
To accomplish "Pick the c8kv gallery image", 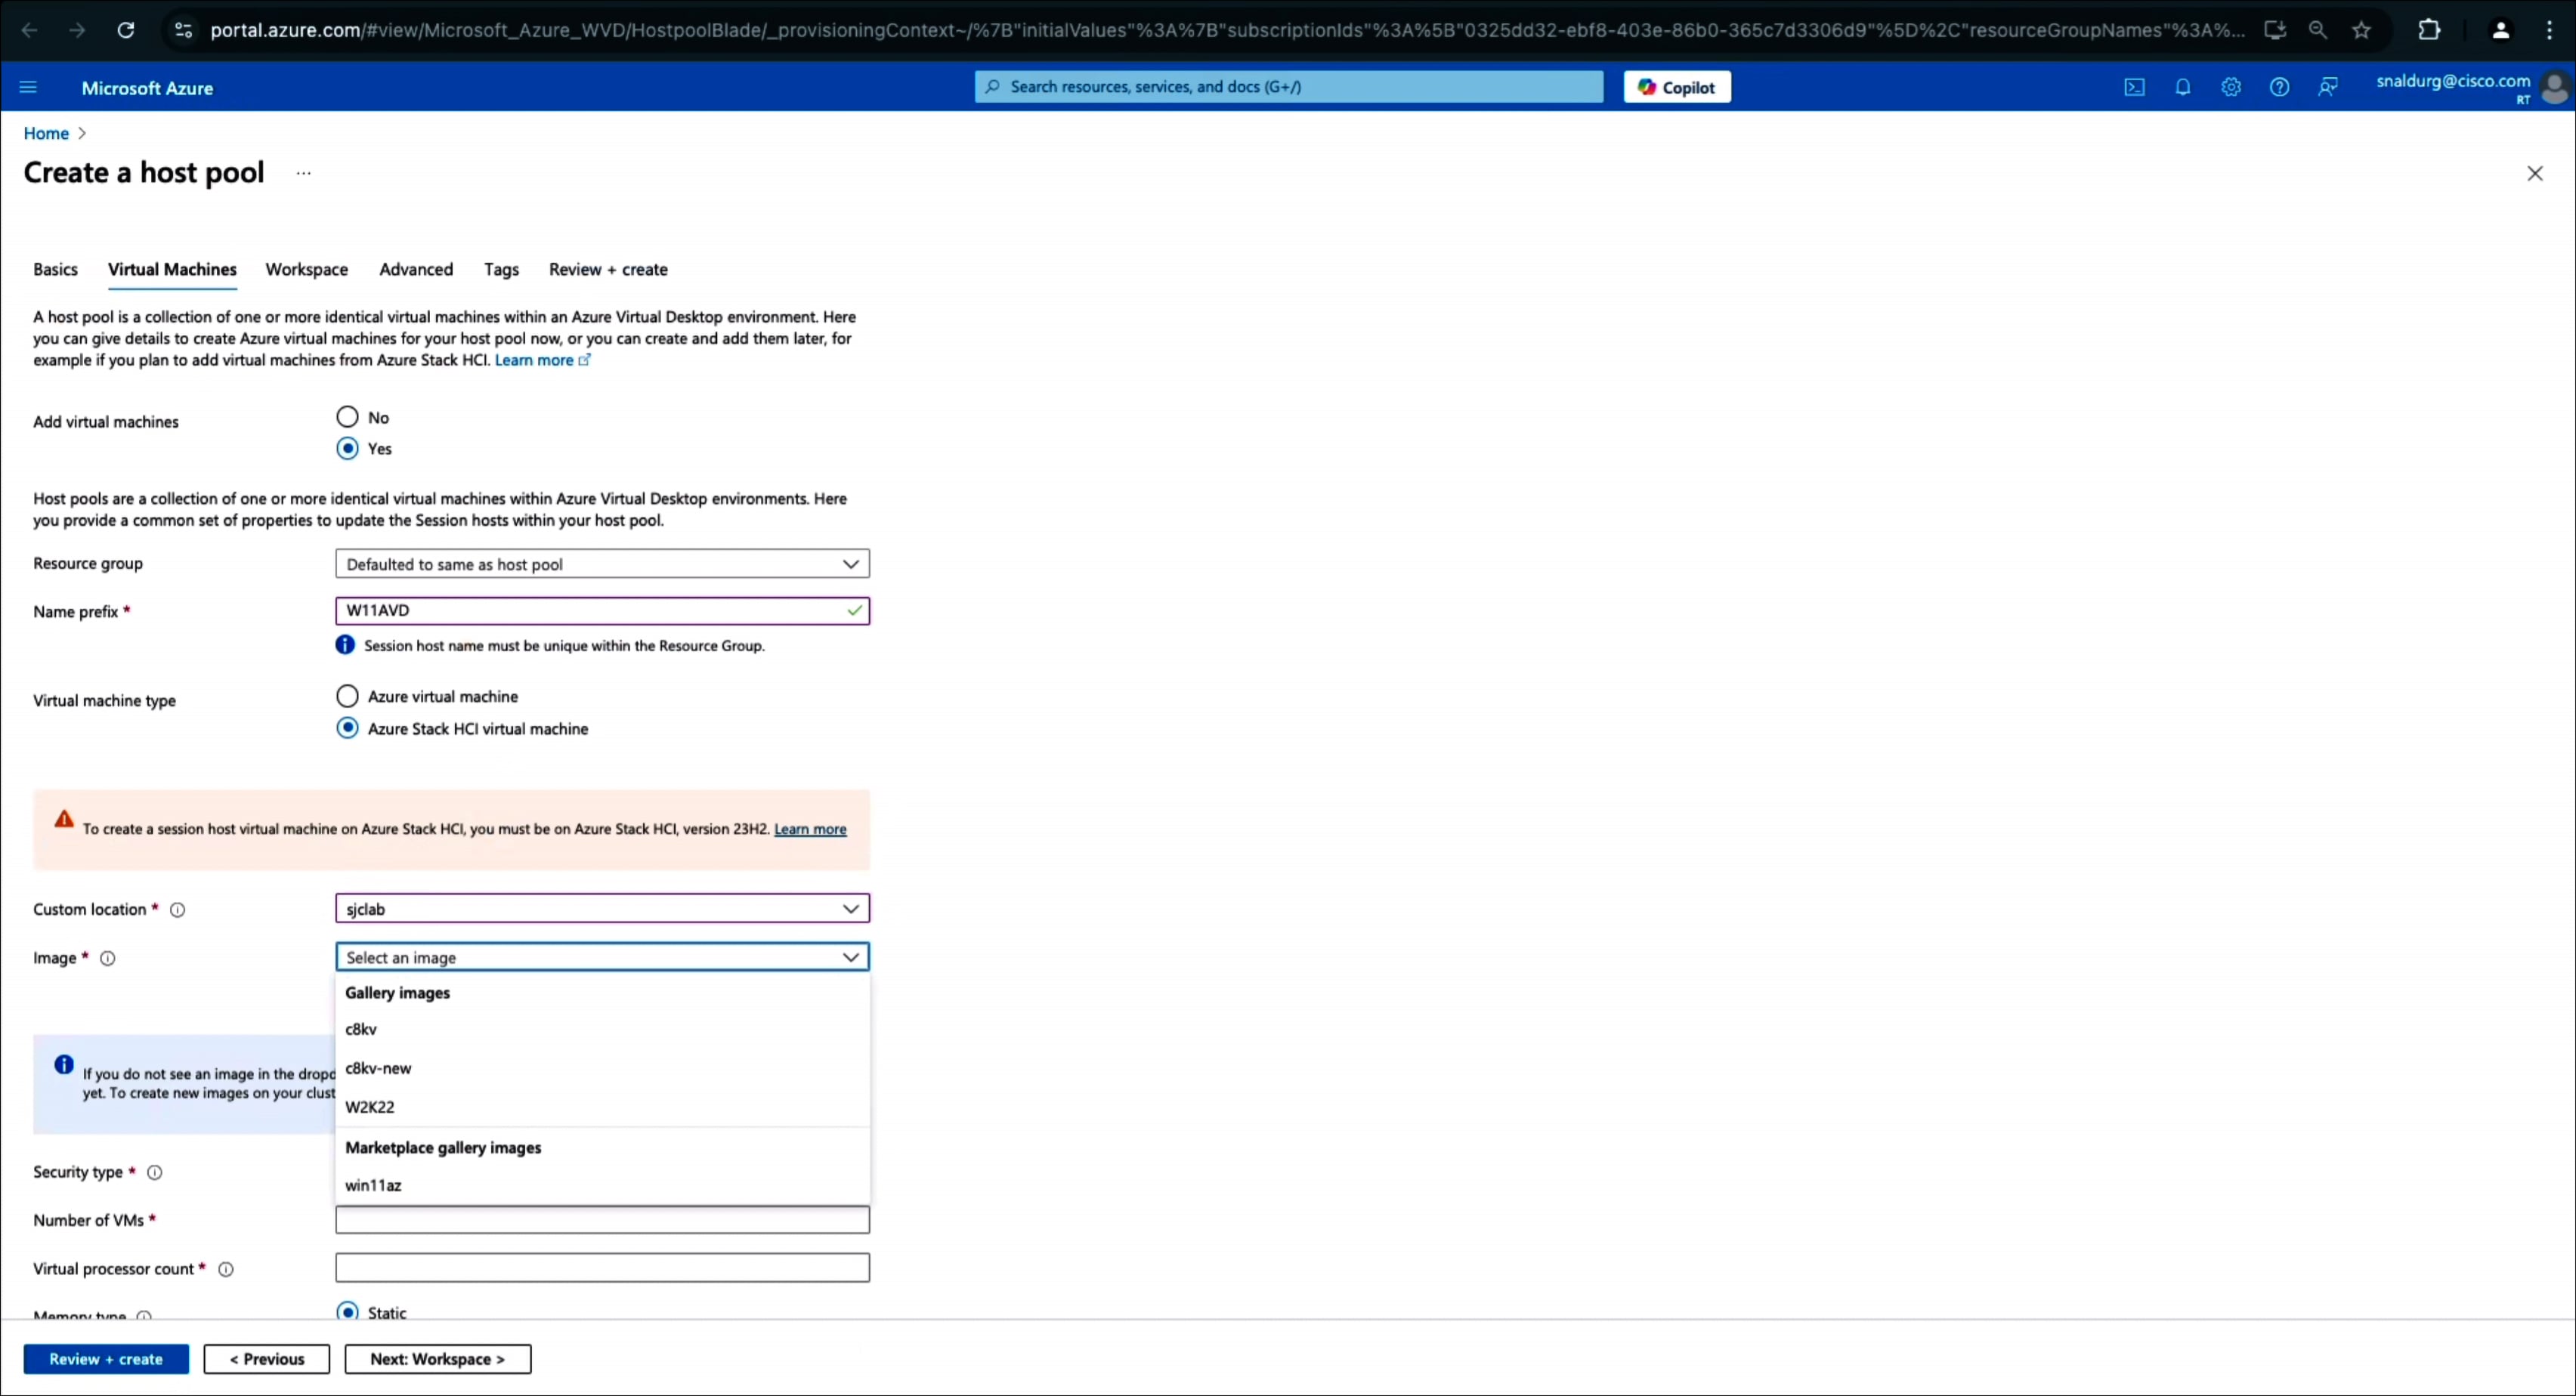I will [x=602, y=1029].
